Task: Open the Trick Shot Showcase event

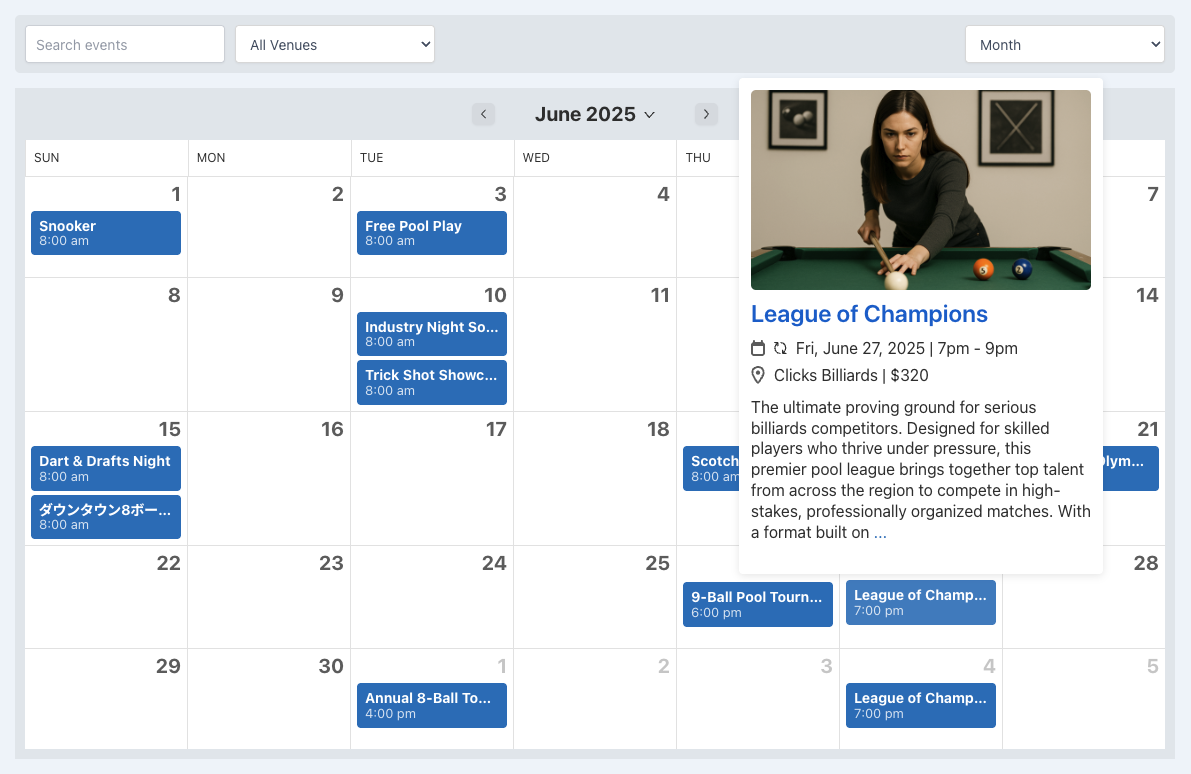Action: [431, 383]
